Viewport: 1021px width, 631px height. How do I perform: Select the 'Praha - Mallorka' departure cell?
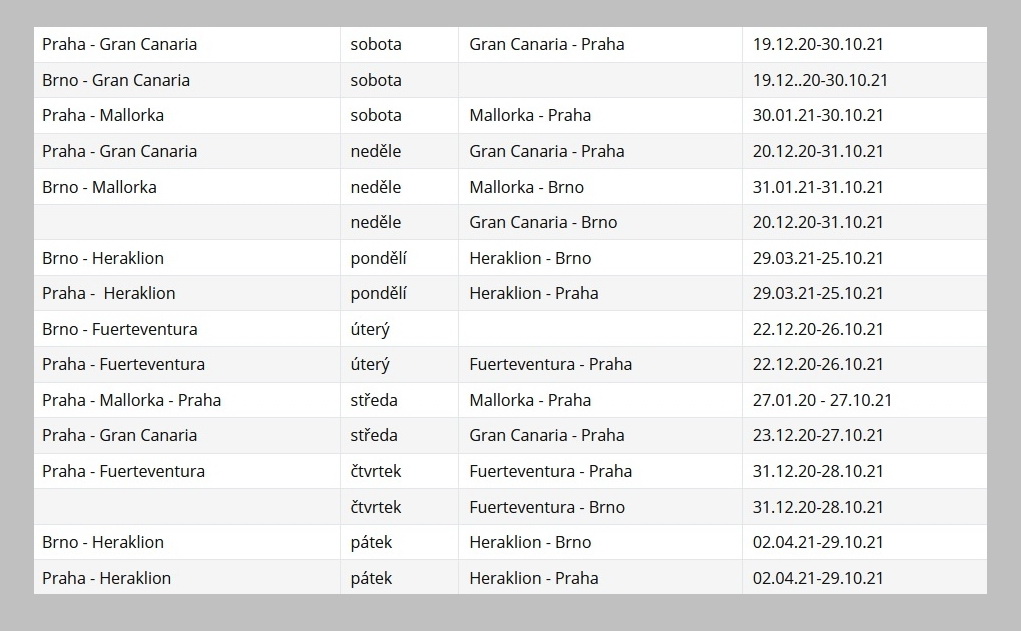pyautogui.click(x=187, y=115)
